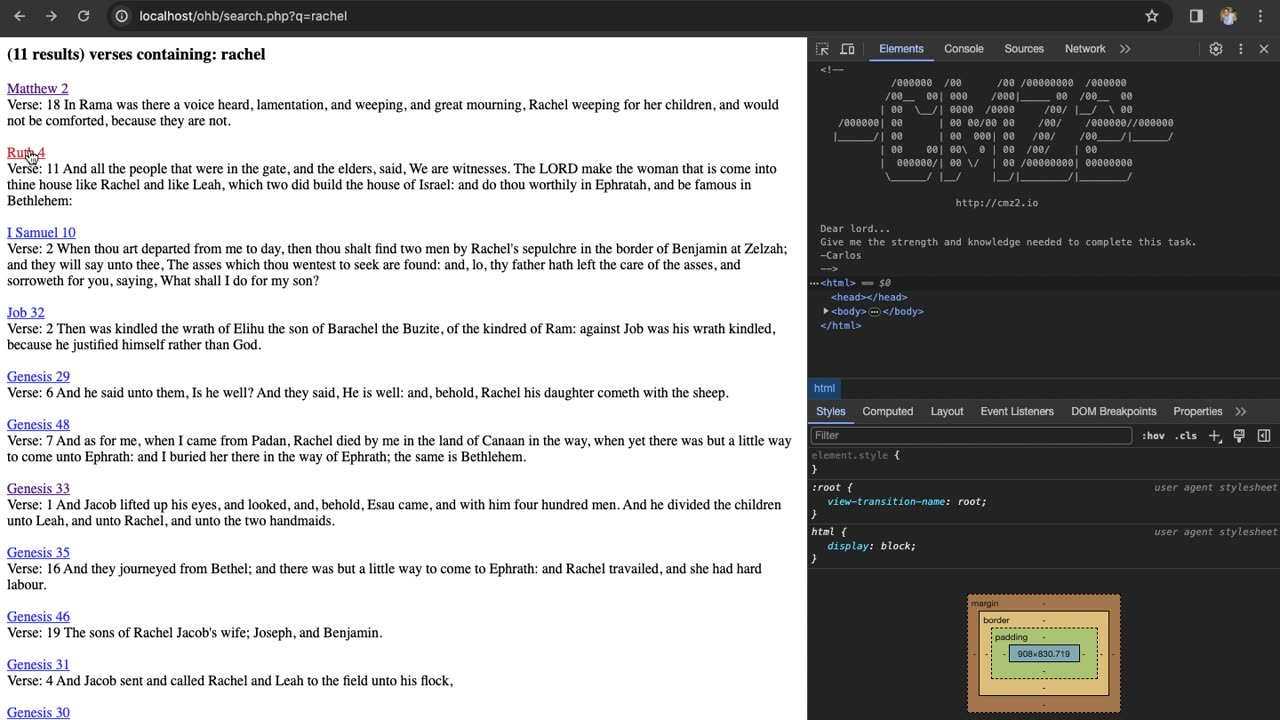Show more DevTools main tabs
The image size is (1280, 720).
[1125, 49]
